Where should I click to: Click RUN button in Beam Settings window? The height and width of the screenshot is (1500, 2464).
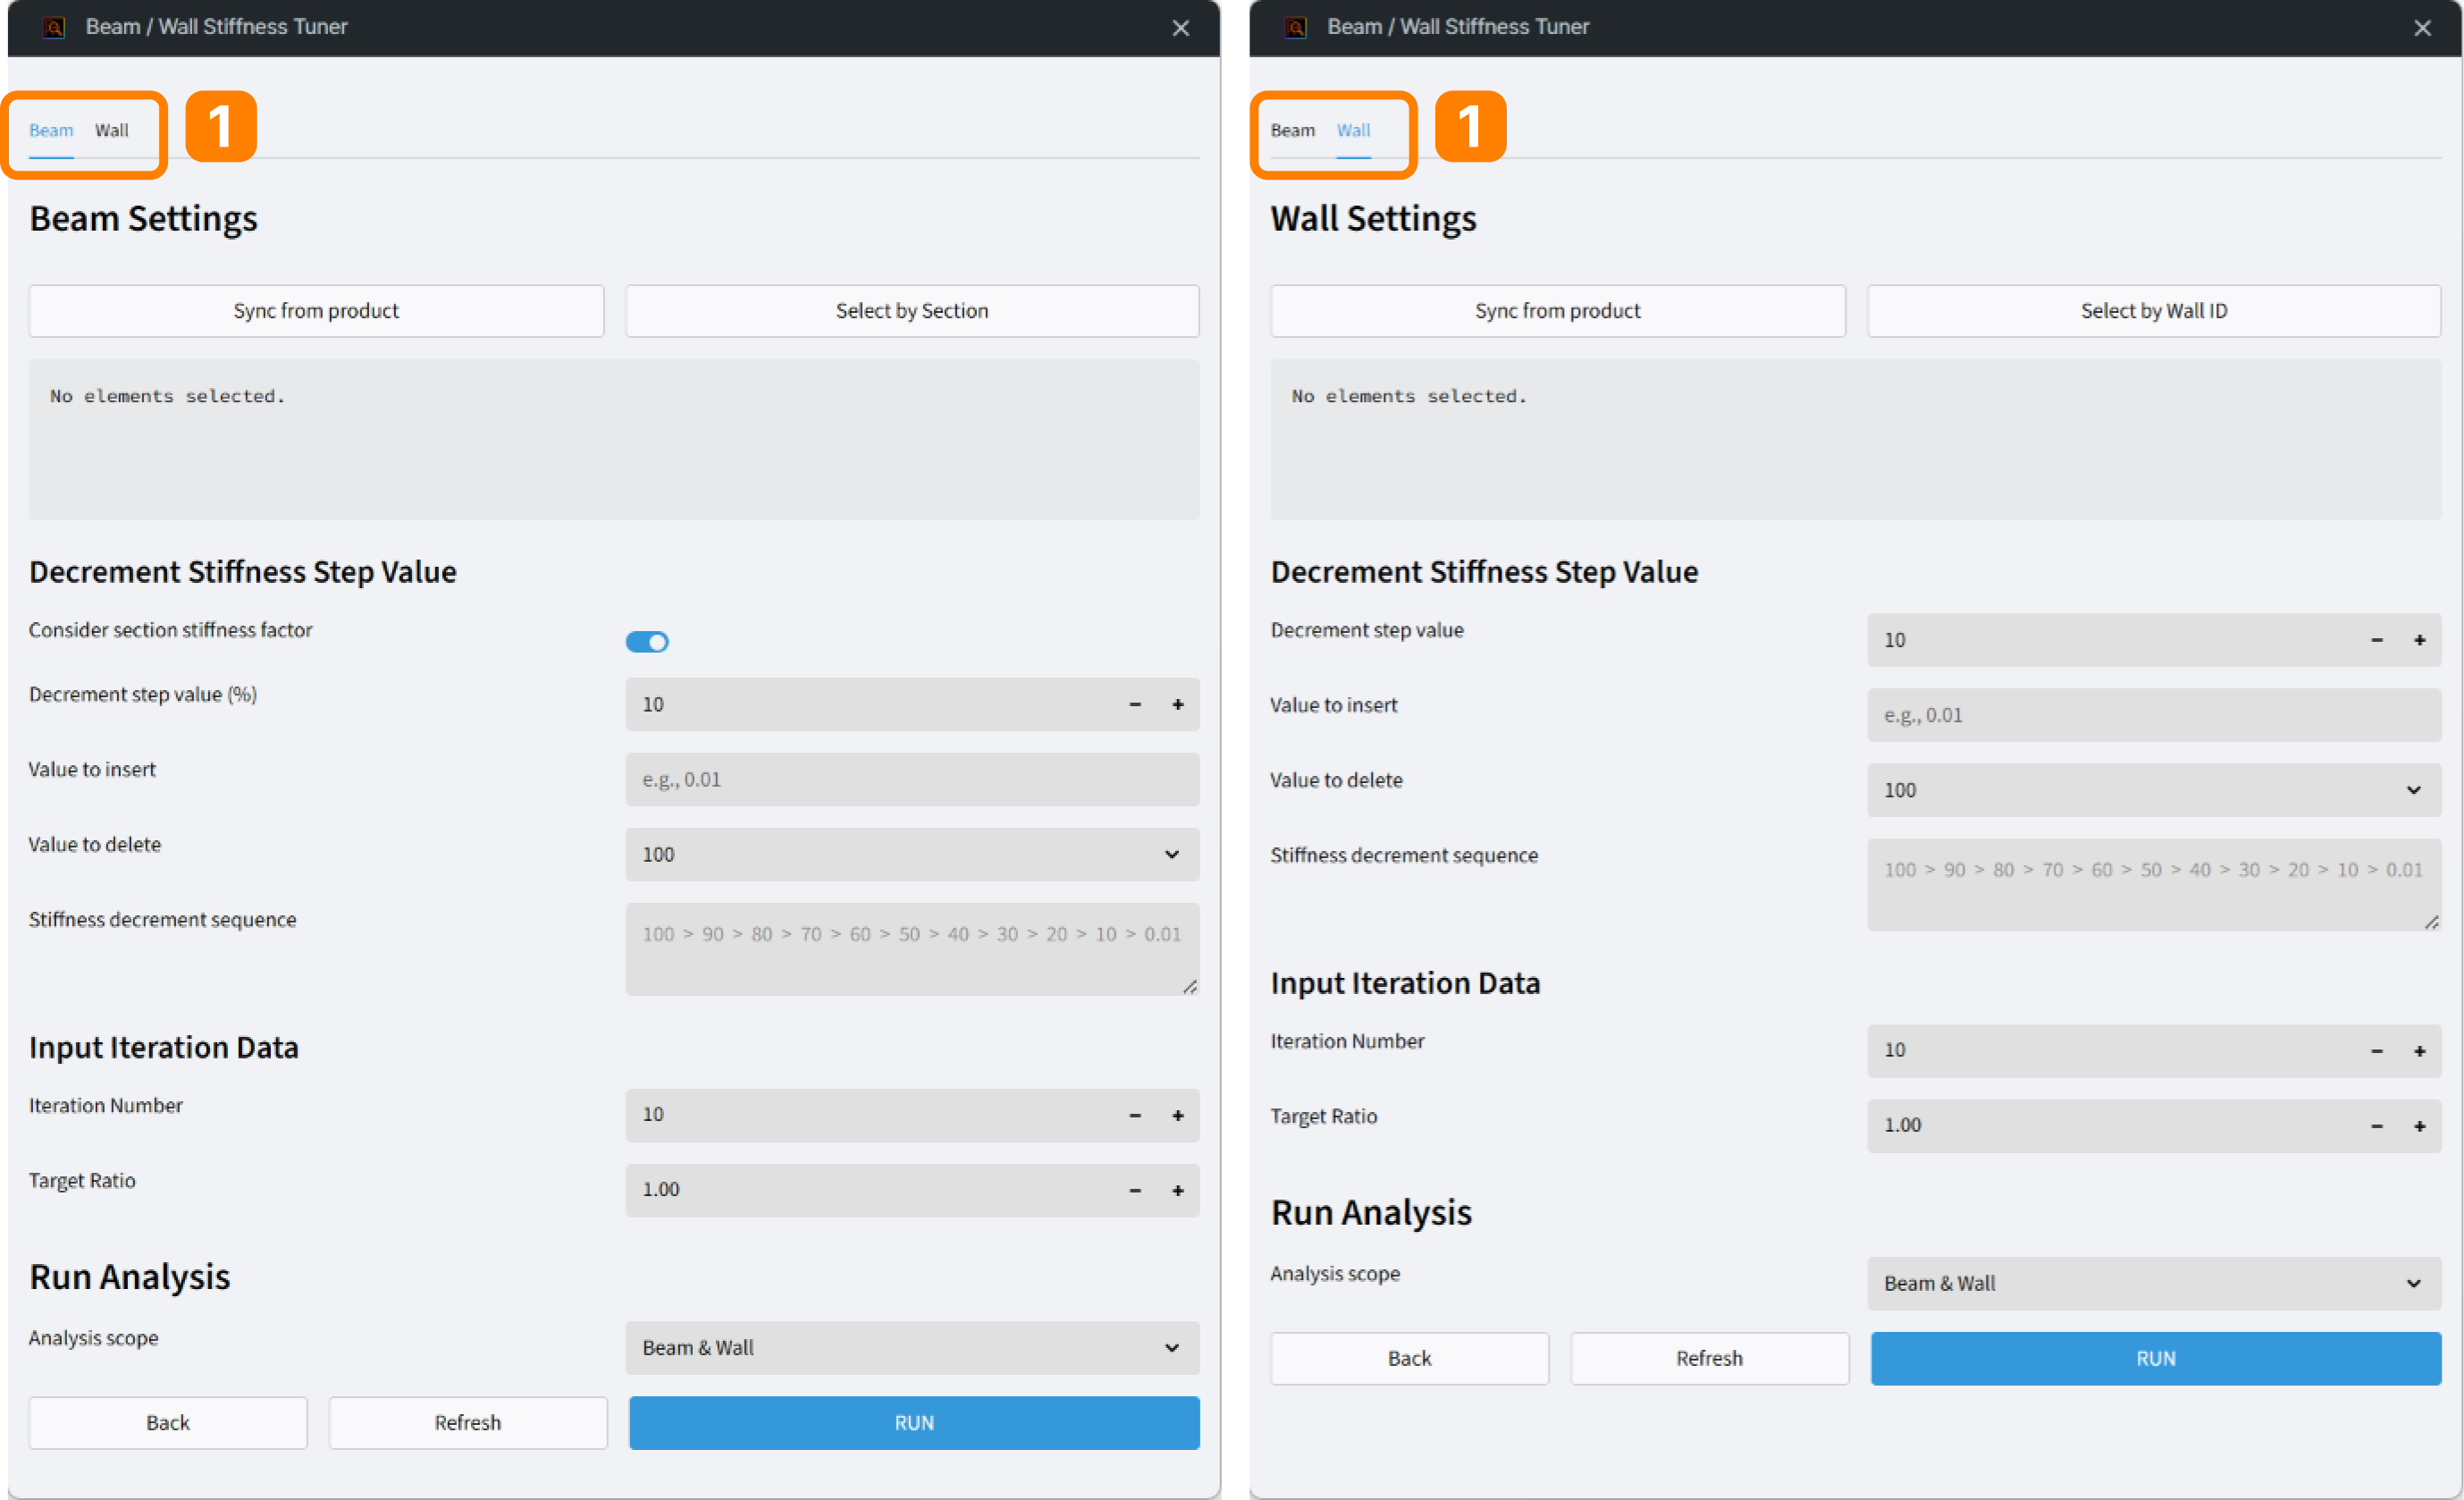pyautogui.click(x=914, y=1423)
